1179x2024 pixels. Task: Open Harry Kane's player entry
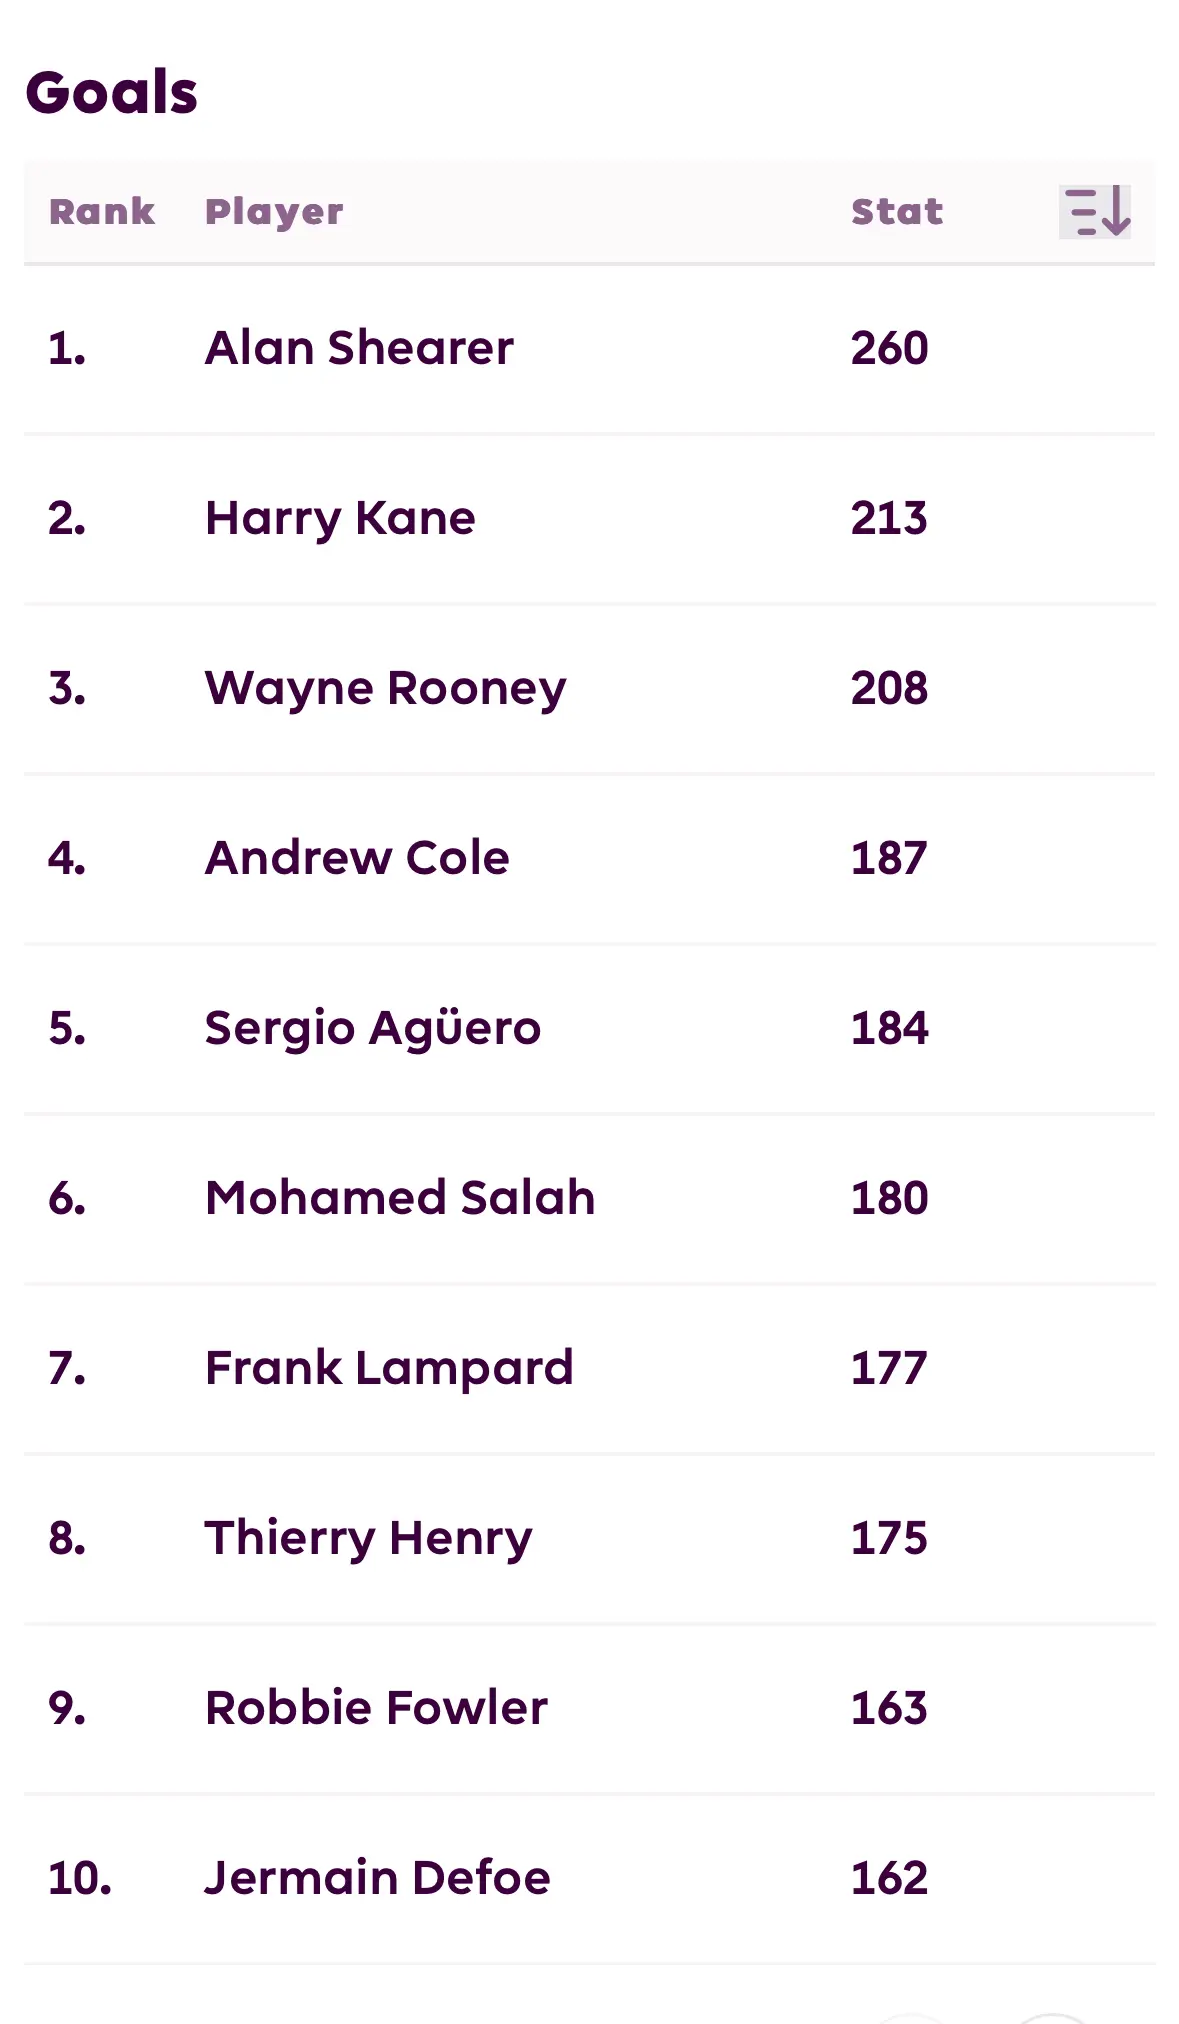[x=340, y=519]
